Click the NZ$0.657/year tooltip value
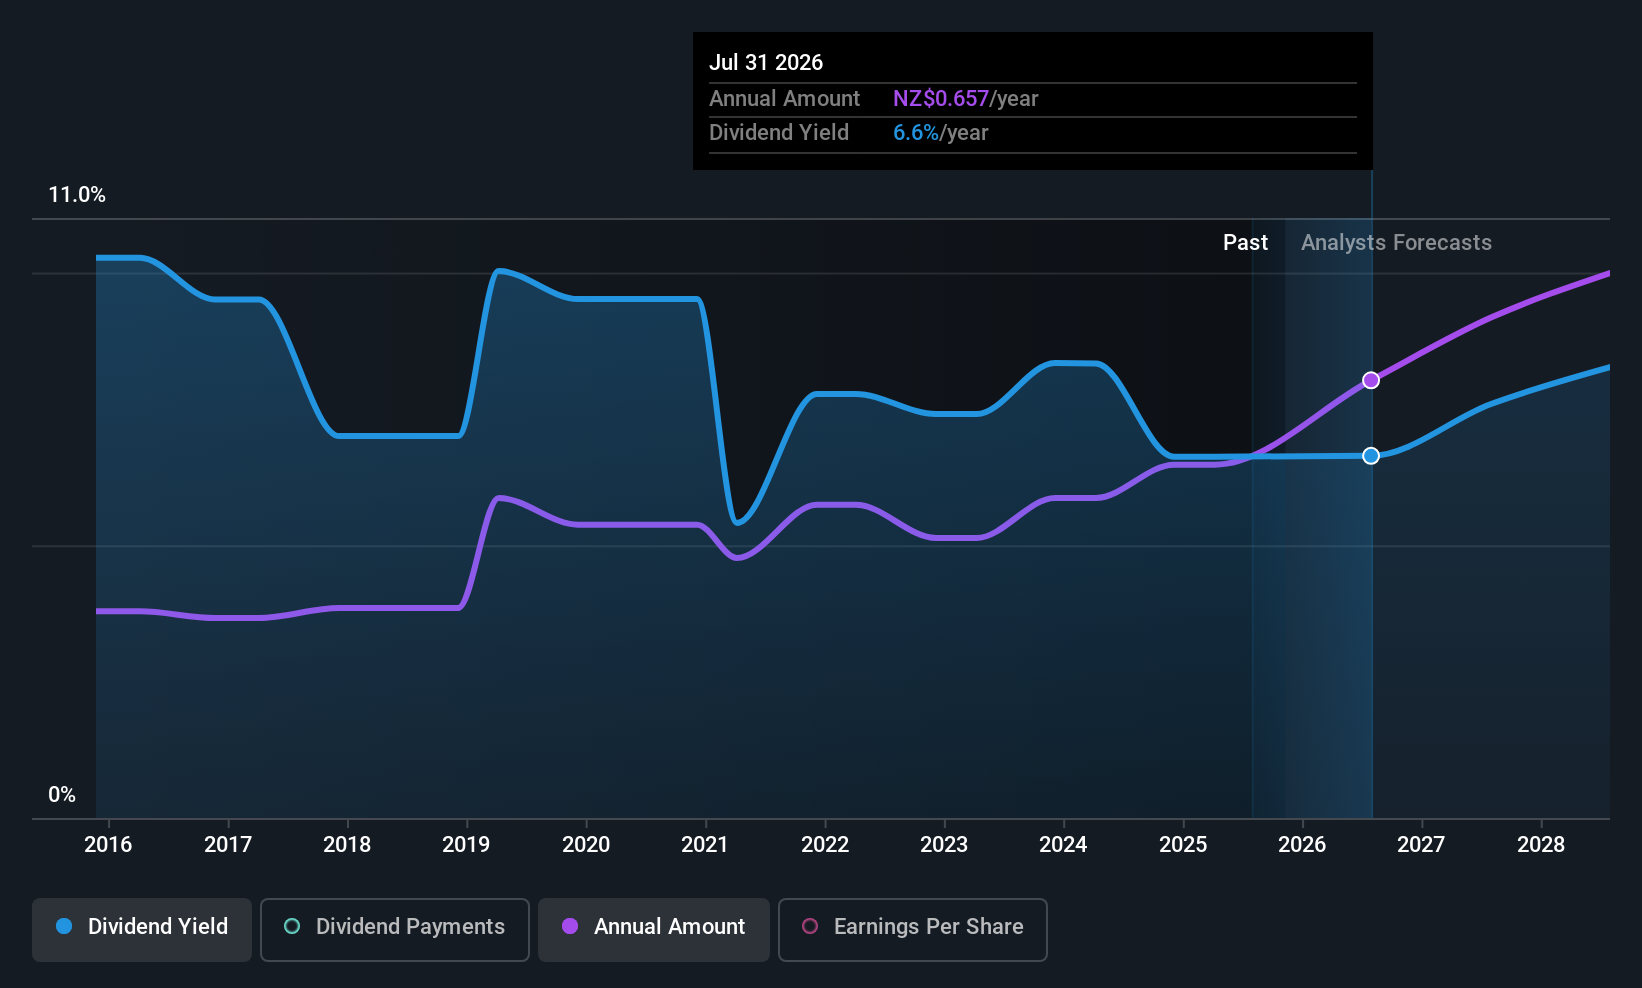Image resolution: width=1642 pixels, height=988 pixels. (x=966, y=99)
